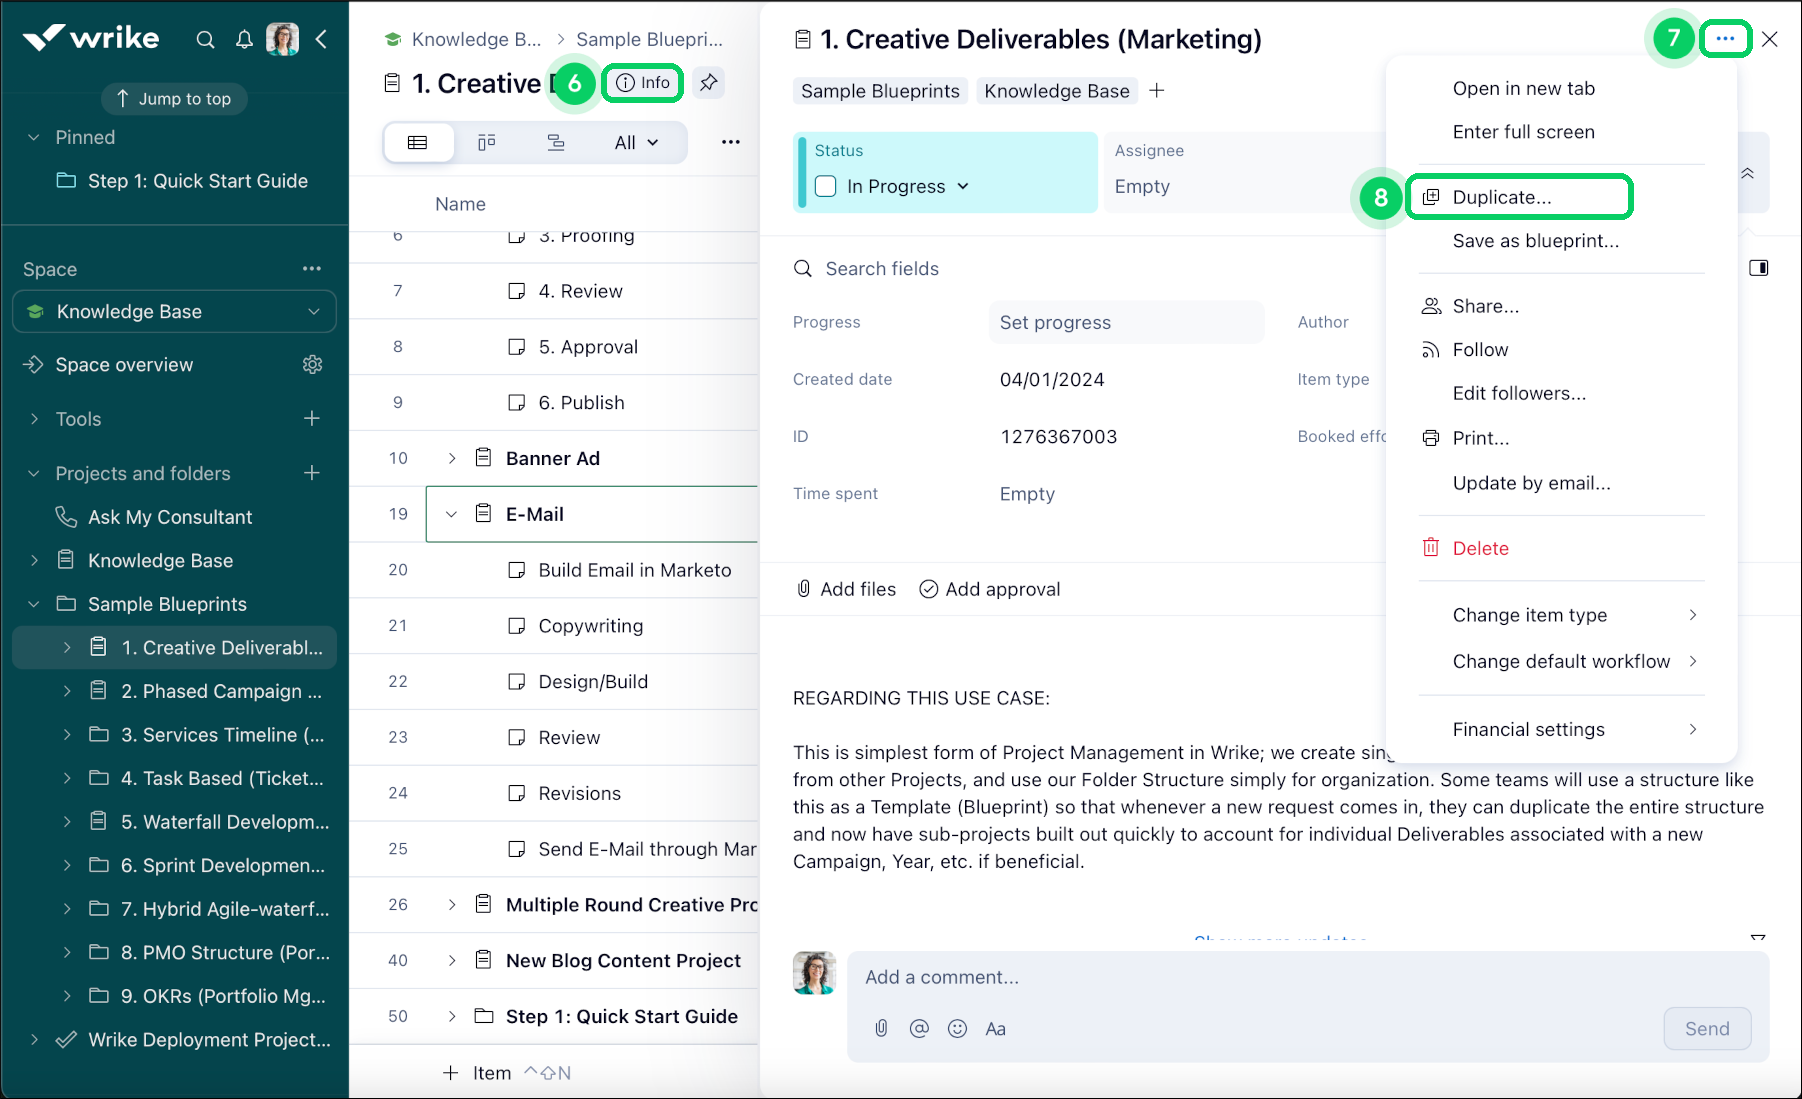Click Set progress to adjust progress
Viewport: 1802px width, 1099px height.
point(1055,322)
